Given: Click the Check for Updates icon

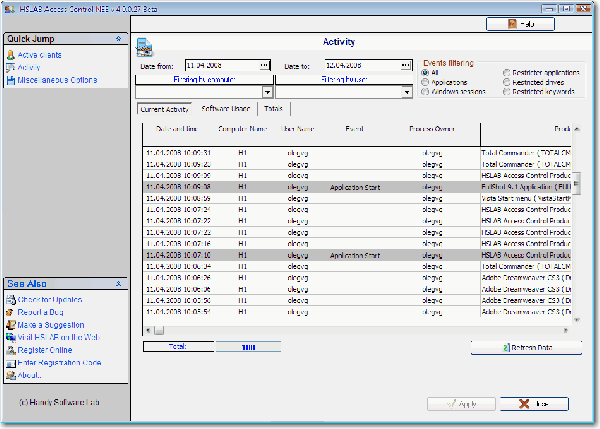Looking at the screenshot, I should (10, 299).
